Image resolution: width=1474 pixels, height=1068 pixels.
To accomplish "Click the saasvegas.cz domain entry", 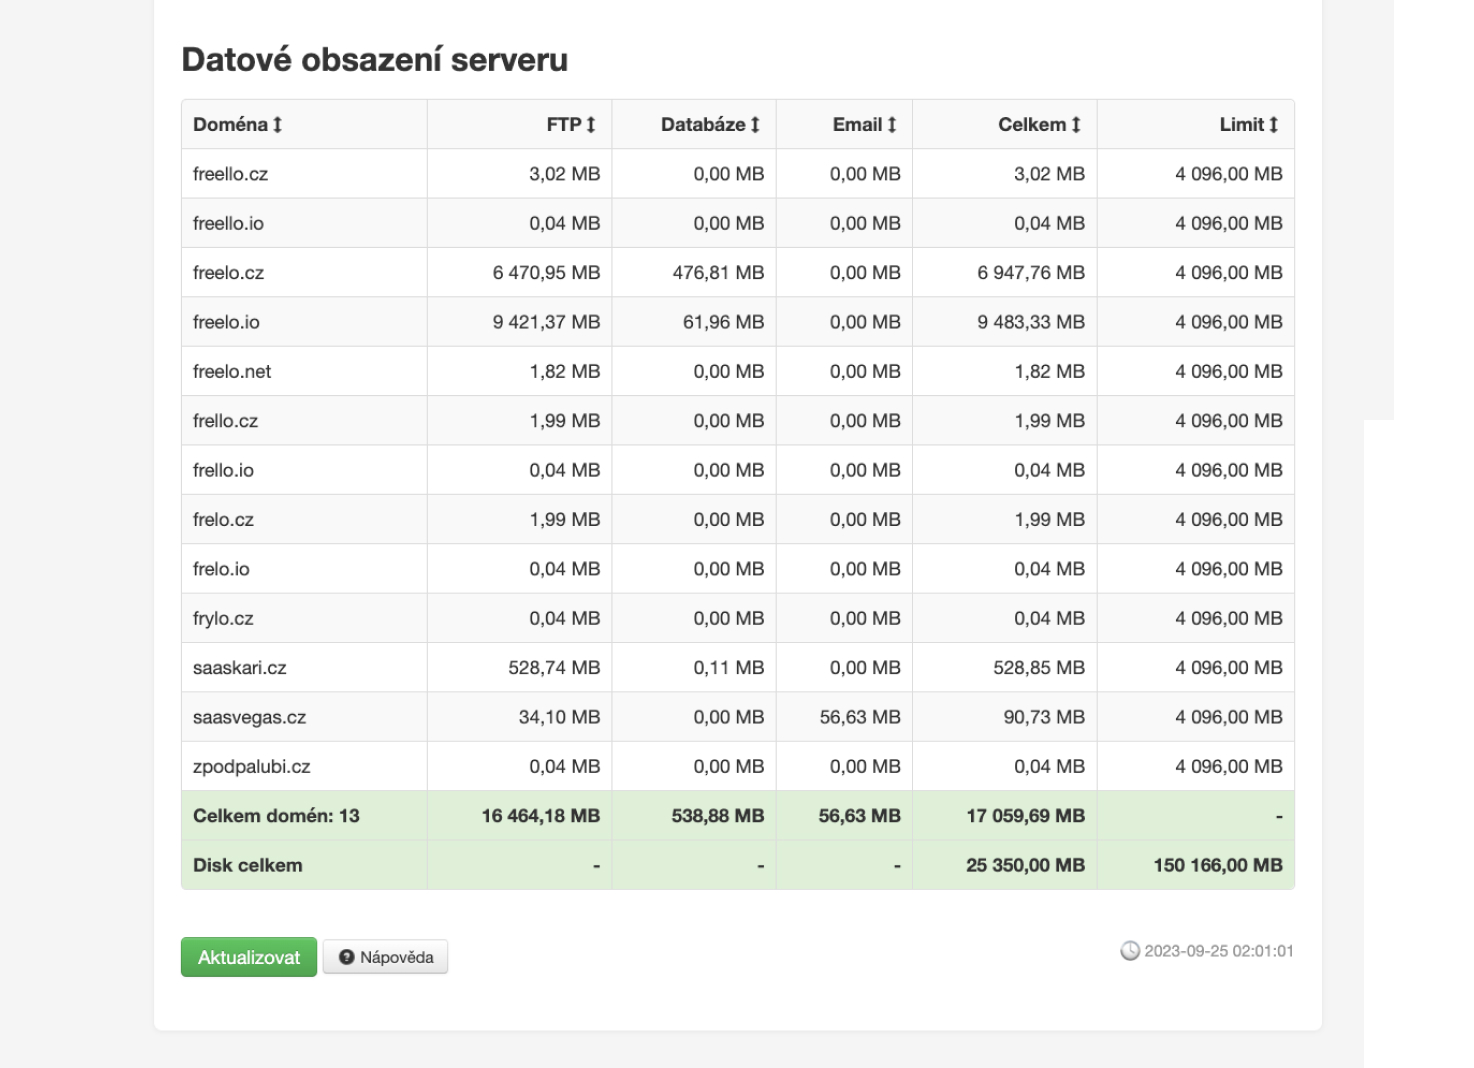I will [x=249, y=717].
